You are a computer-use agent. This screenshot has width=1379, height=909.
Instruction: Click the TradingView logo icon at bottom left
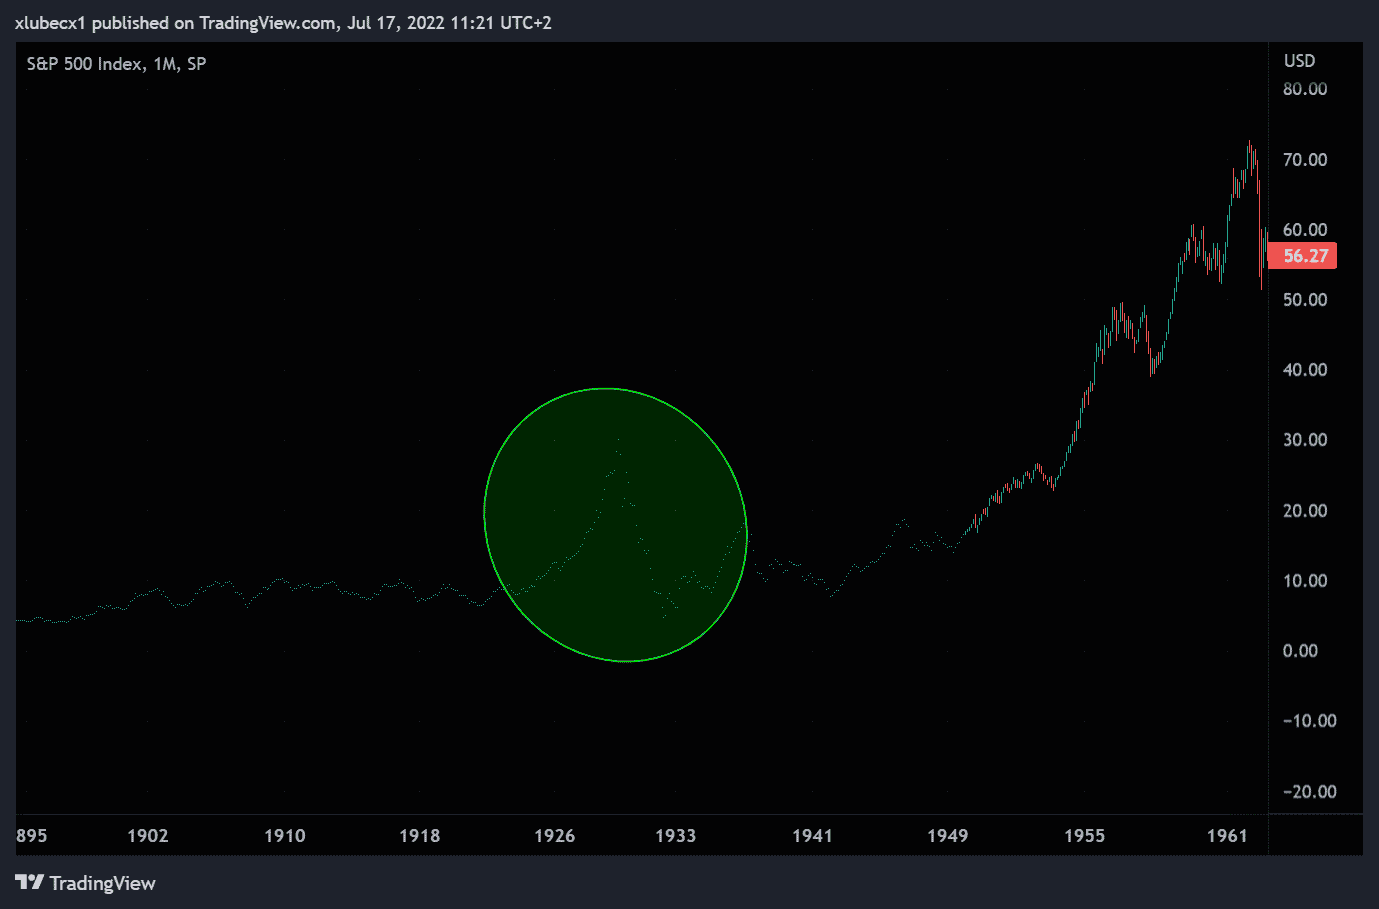[x=30, y=882]
